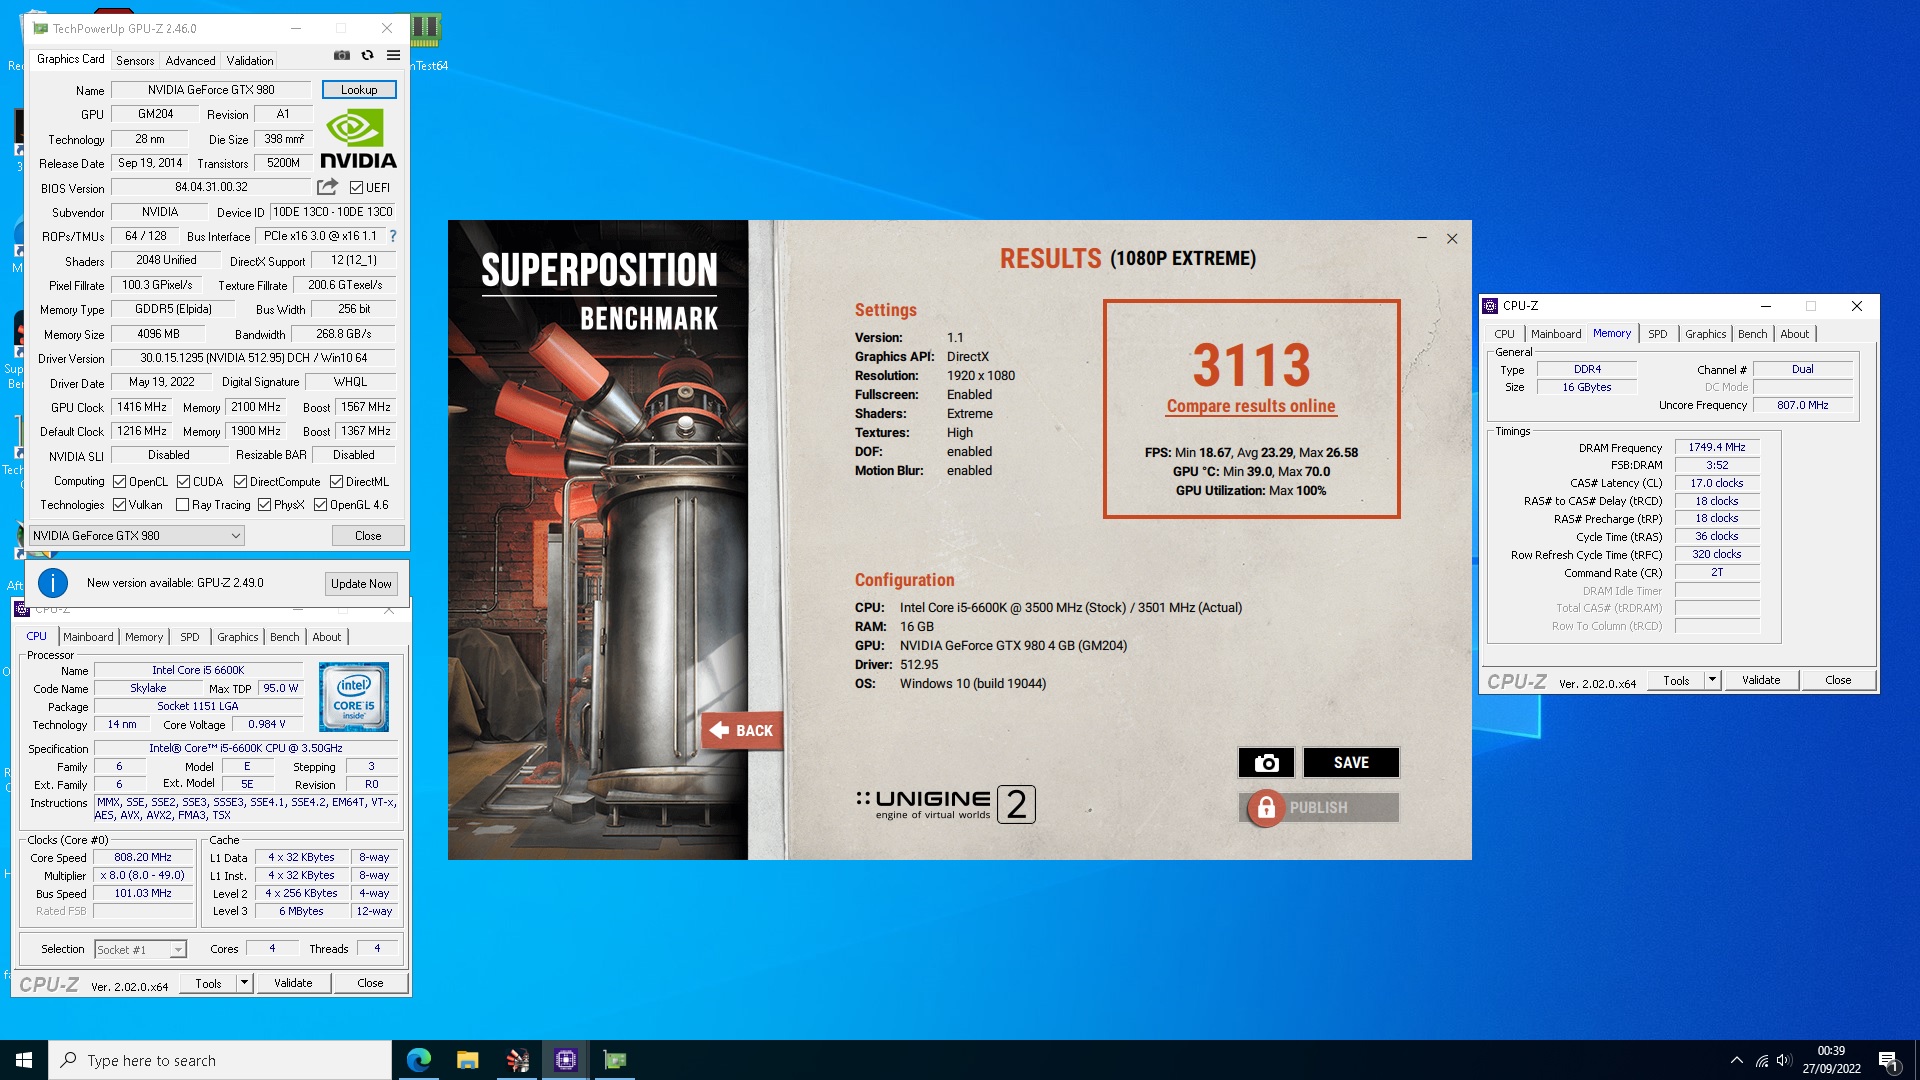
Task: Click the BIOS export share icon in GPU-Z
Action: 327,187
